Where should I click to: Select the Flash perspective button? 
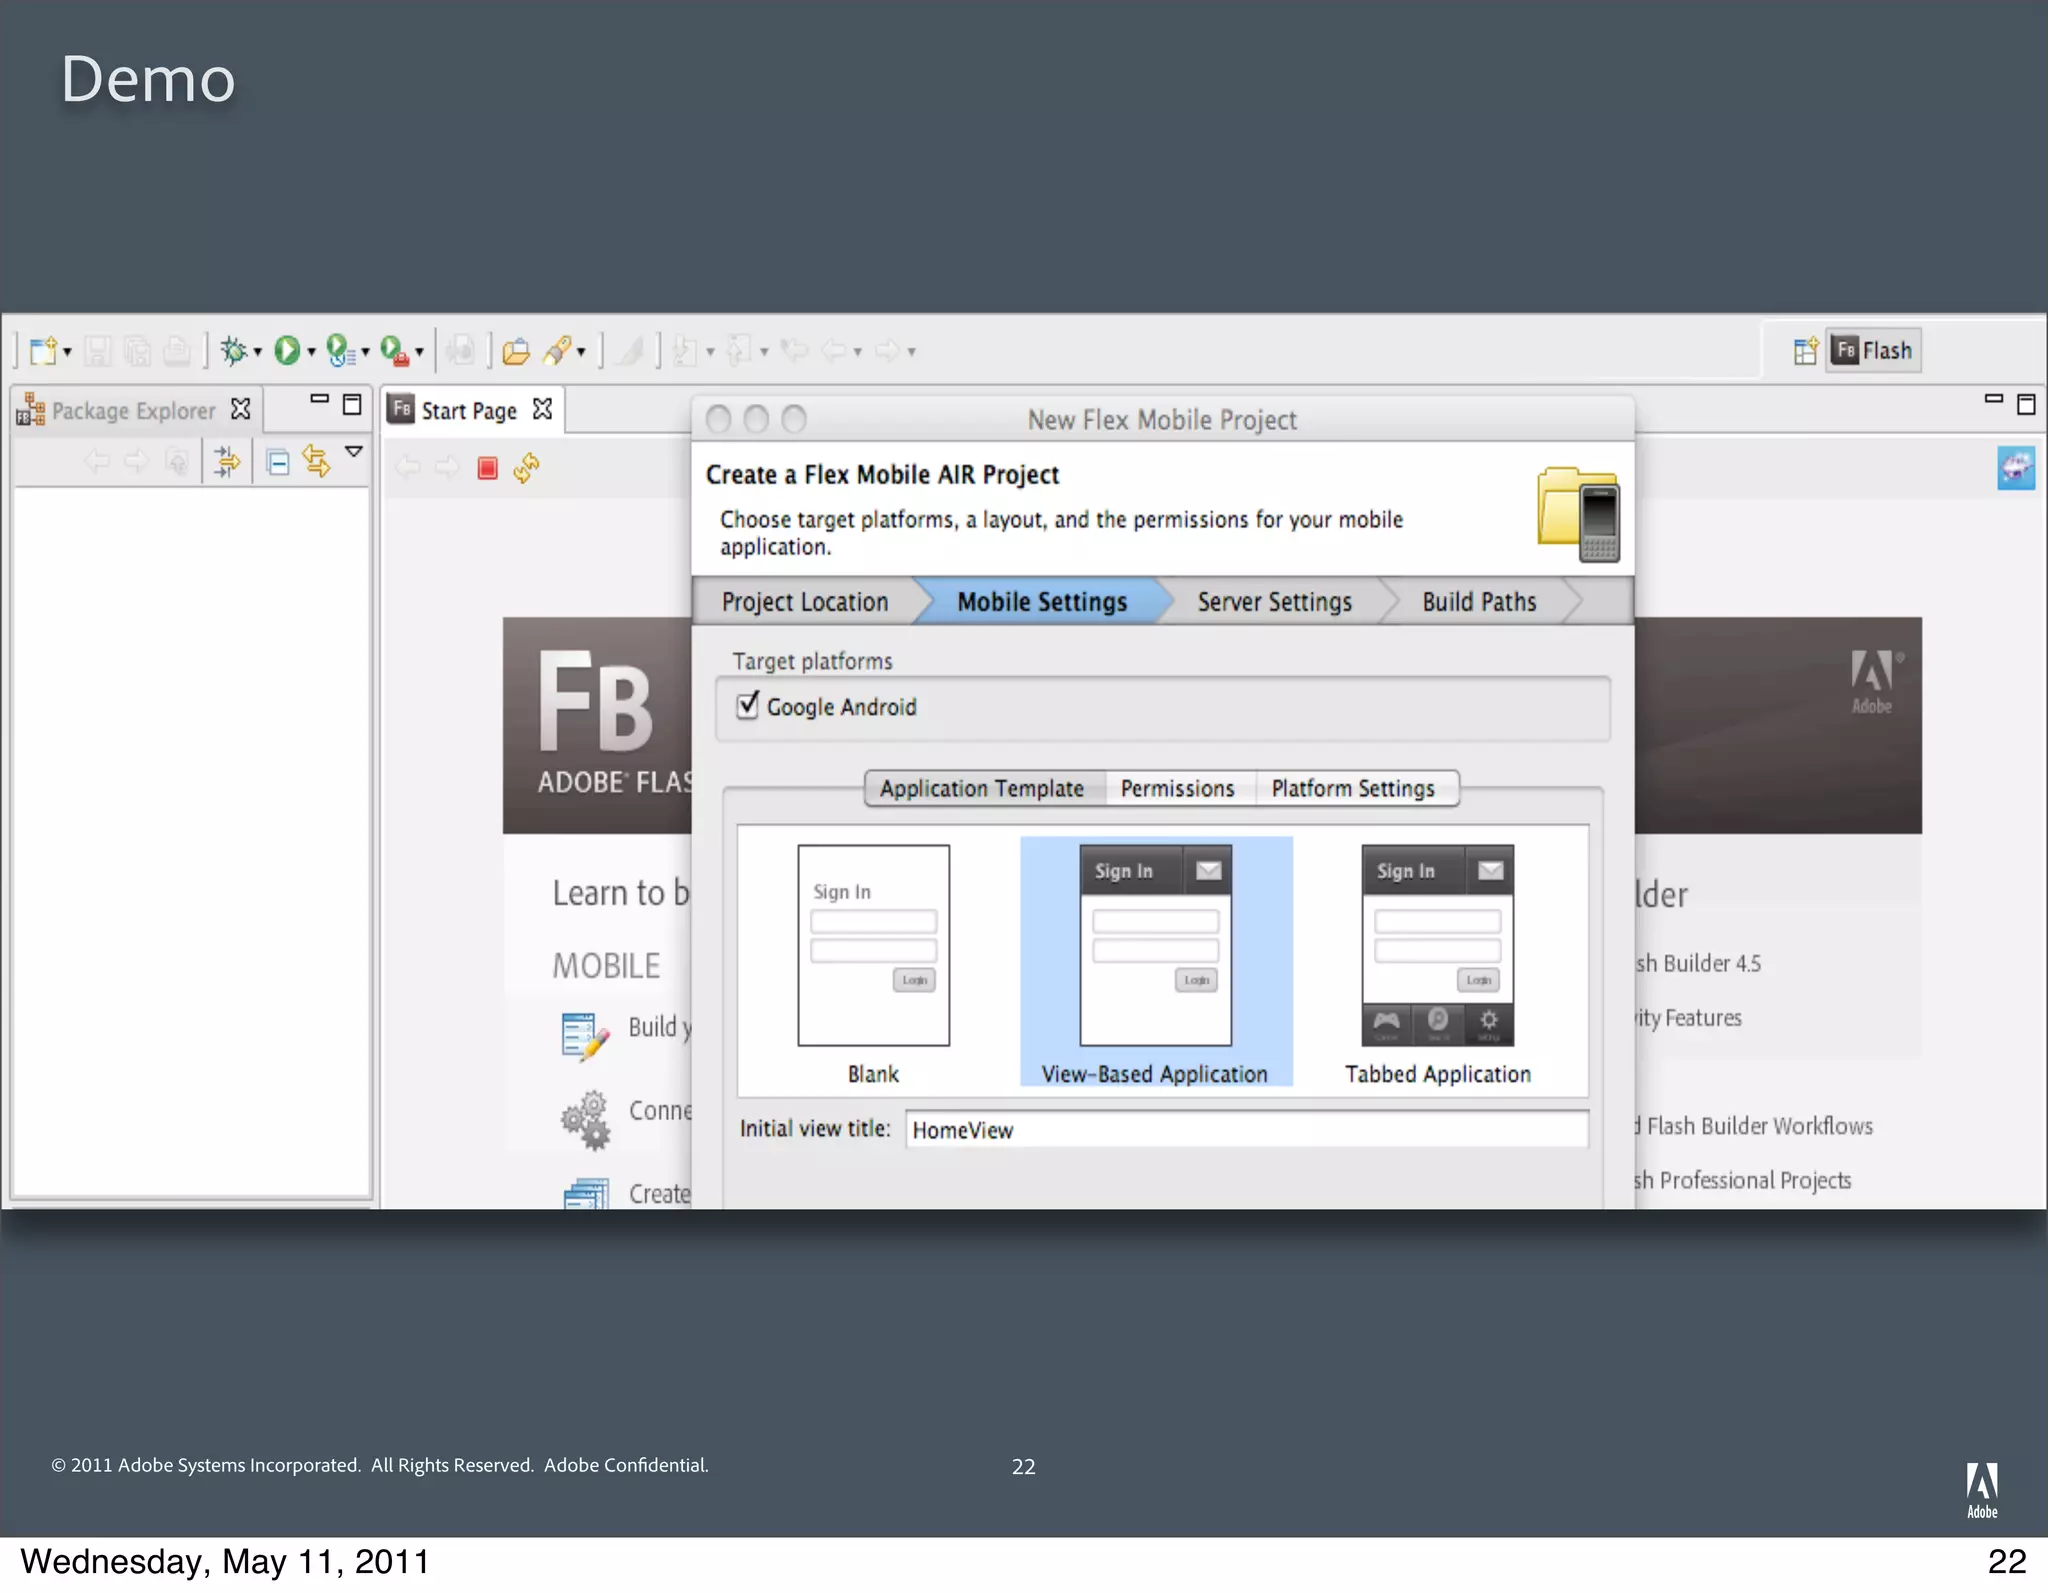click(1873, 350)
